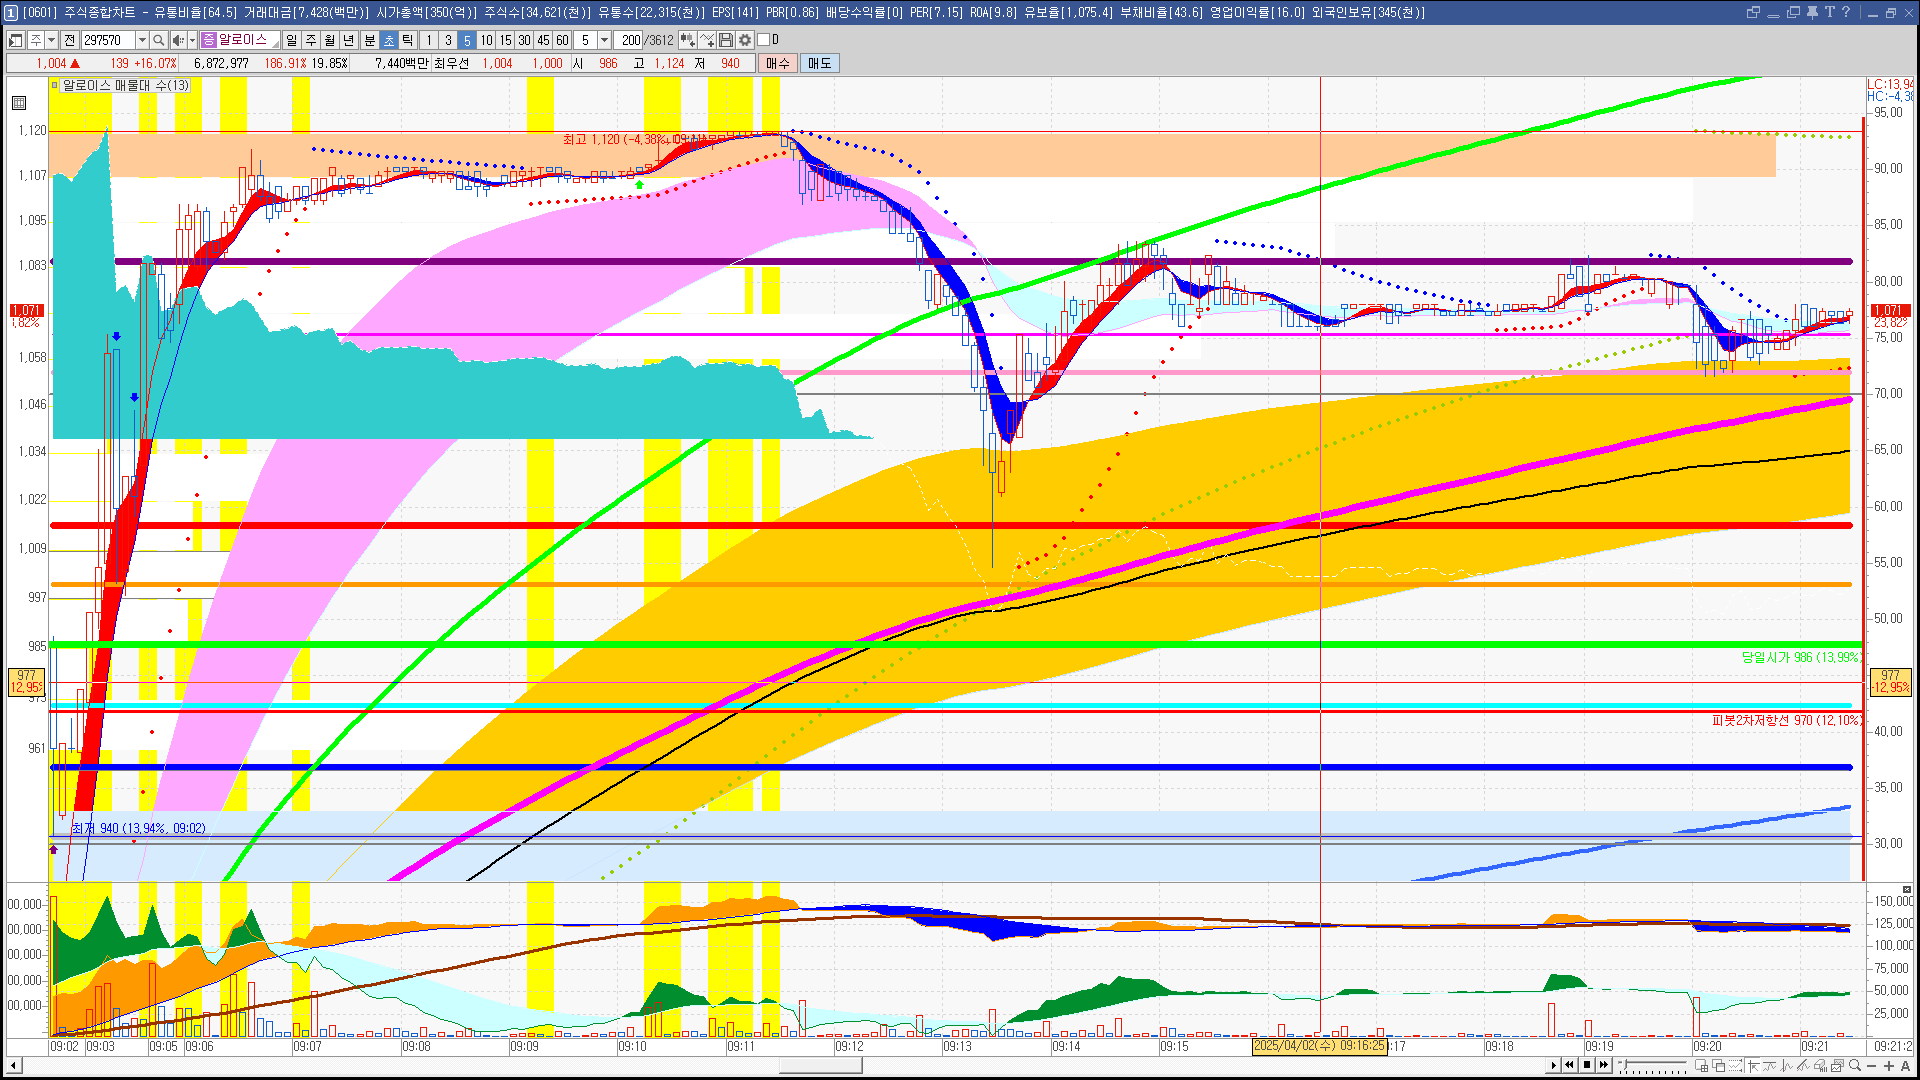The height and width of the screenshot is (1080, 1920).
Task: Click the 매수 buy button
Action: [x=778, y=63]
